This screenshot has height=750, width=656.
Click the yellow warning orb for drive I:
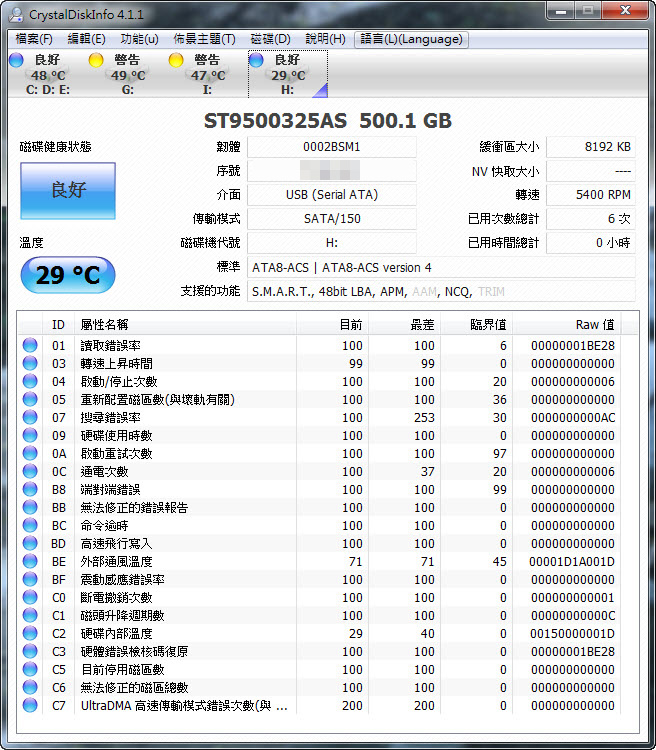point(176,60)
